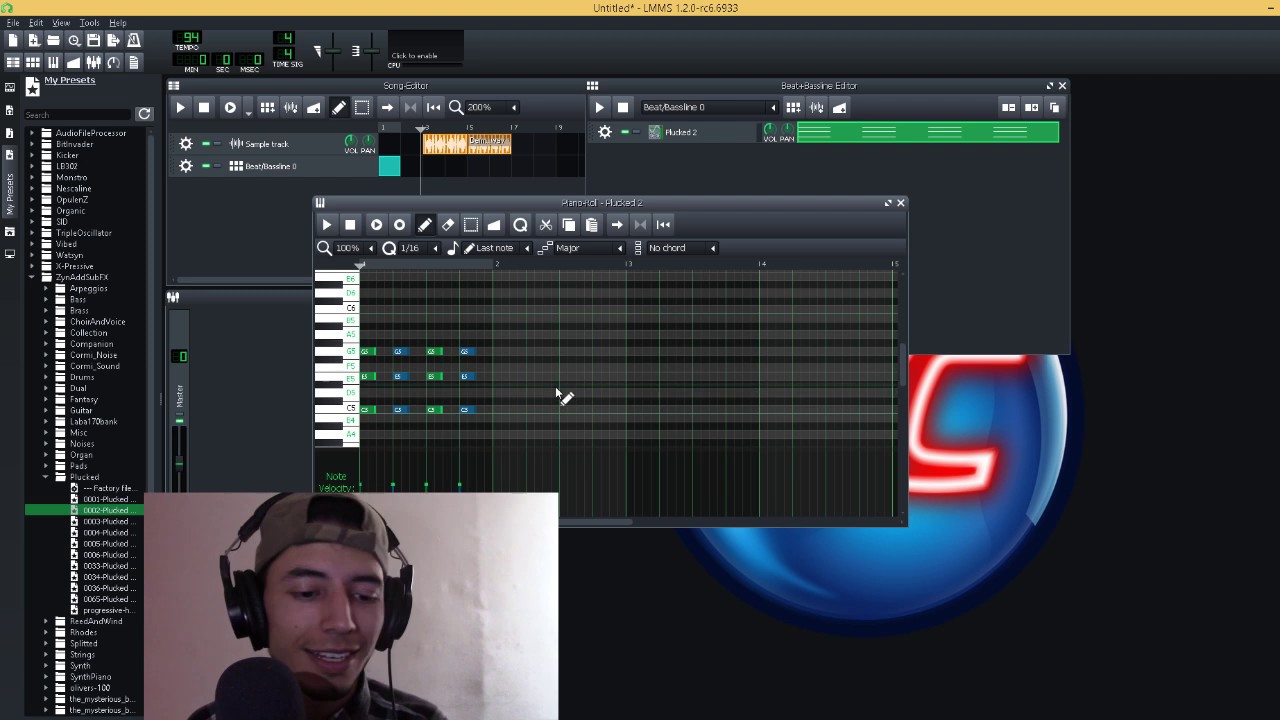Create a new project from the main toolbar
This screenshot has height=720, width=1280.
click(13, 40)
